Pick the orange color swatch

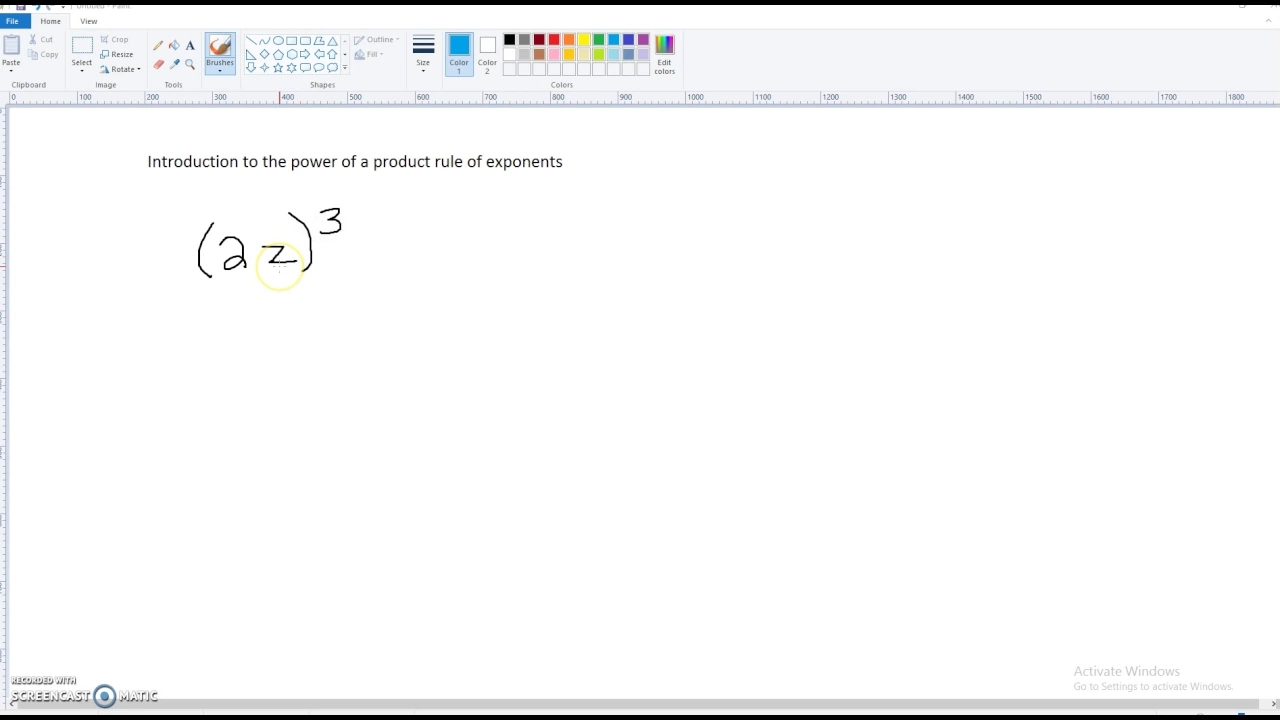point(569,40)
